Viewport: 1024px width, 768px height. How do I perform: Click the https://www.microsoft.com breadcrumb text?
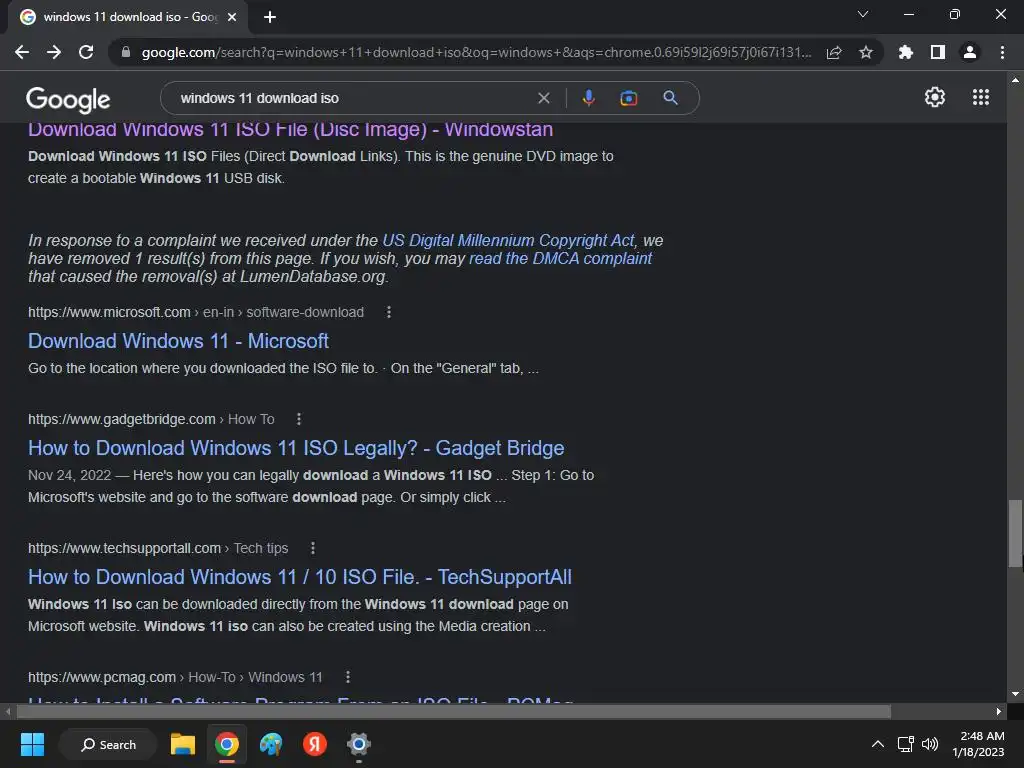pos(109,312)
